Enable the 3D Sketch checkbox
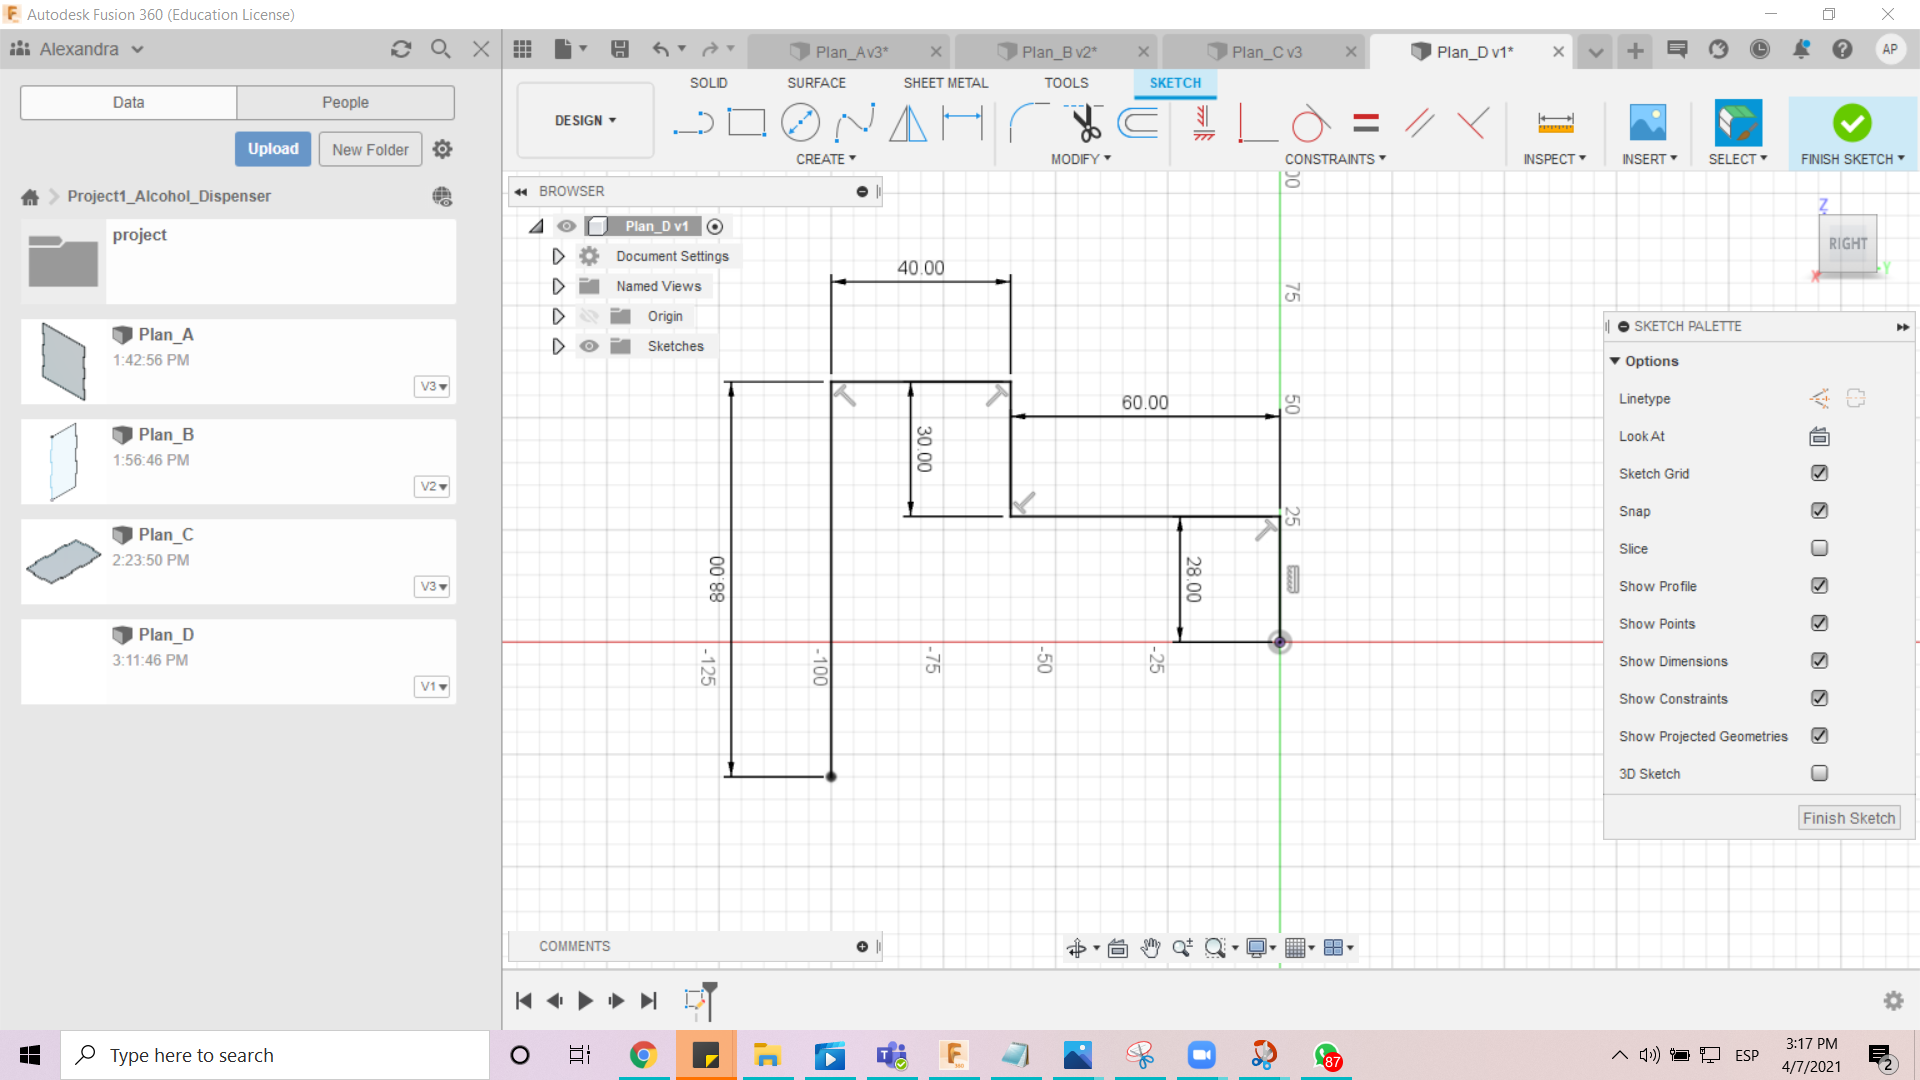Screen dimensions: 1920x1080 (1819, 773)
